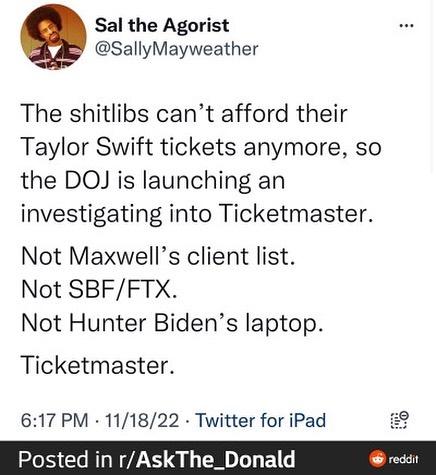Screen dimensions: 436x475
Task: Click the 'reddit' wordmark text
Action: (x=404, y=459)
